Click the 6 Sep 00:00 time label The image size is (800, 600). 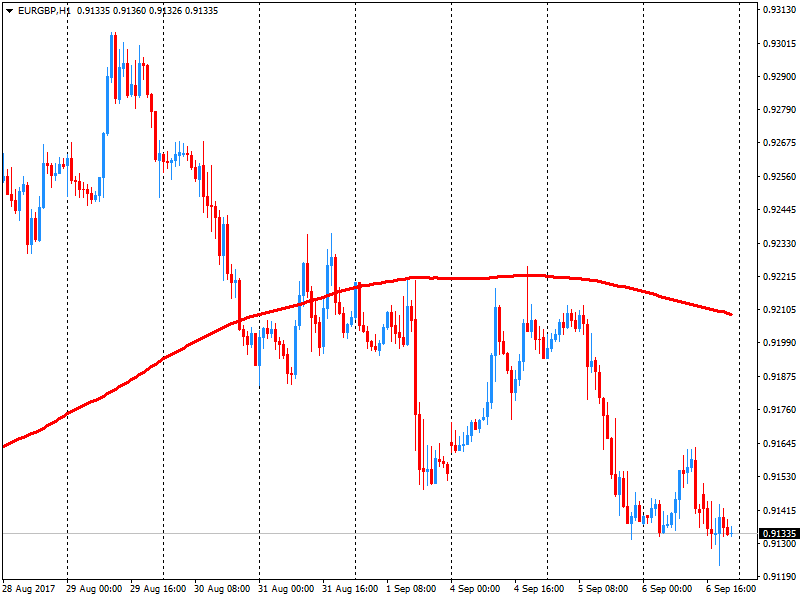pyautogui.click(x=667, y=589)
